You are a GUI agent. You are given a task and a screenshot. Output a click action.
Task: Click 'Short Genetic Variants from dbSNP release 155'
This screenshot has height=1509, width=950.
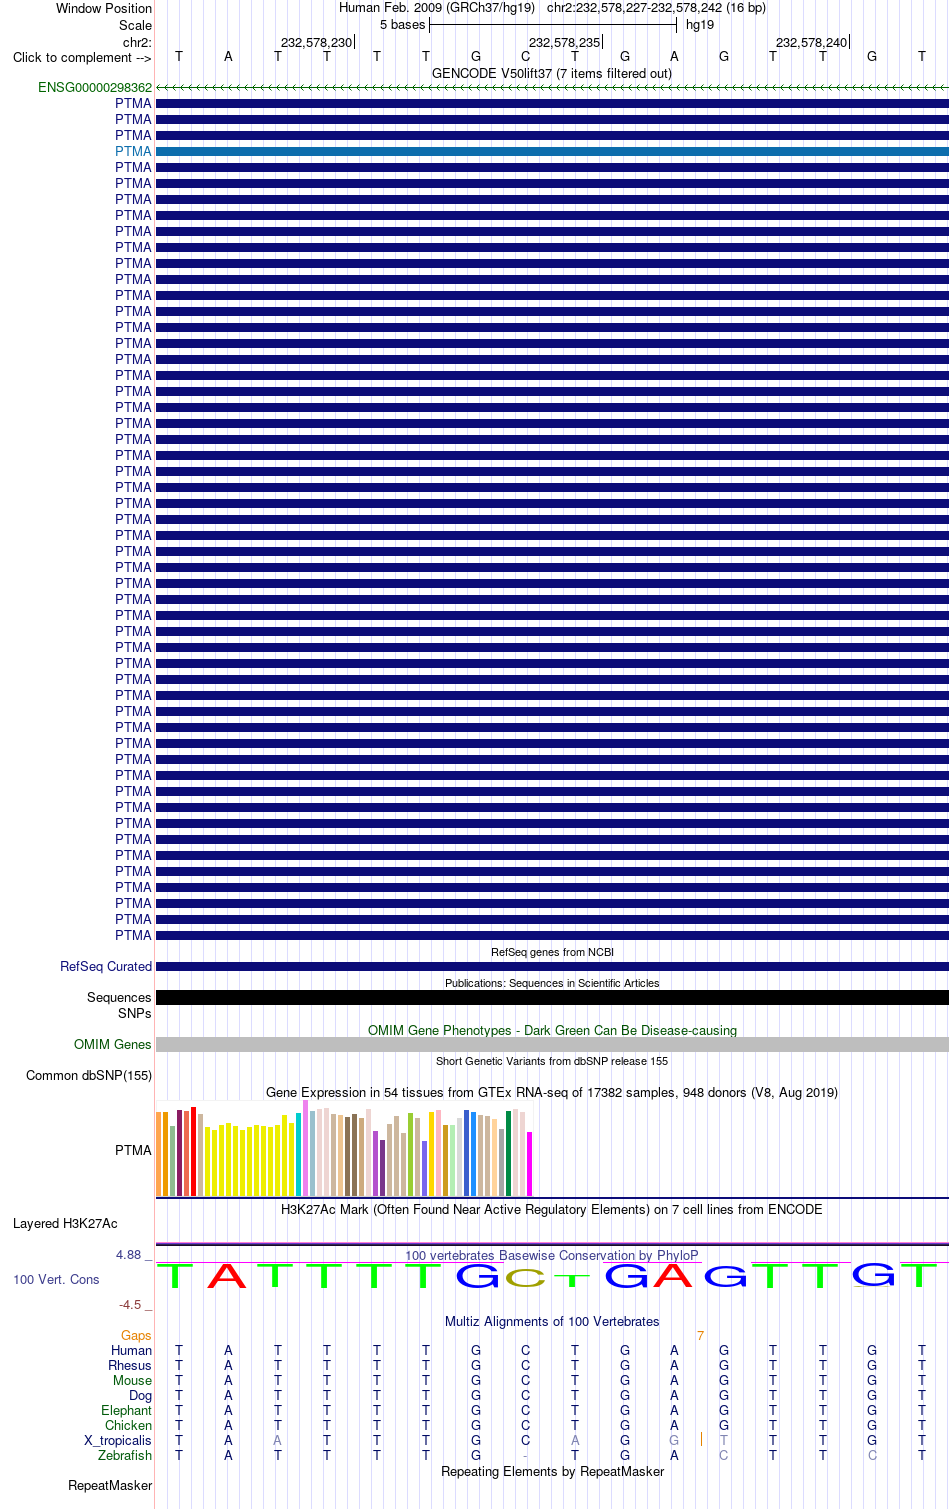tap(552, 1061)
